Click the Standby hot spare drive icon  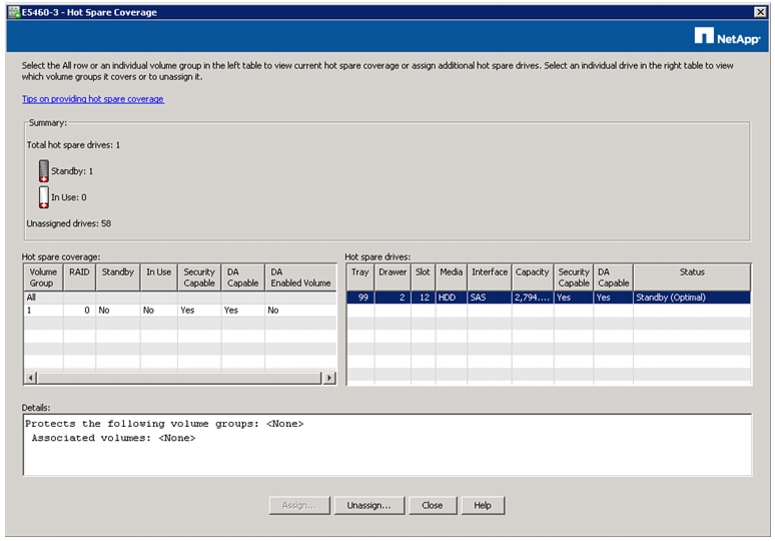tap(43, 171)
